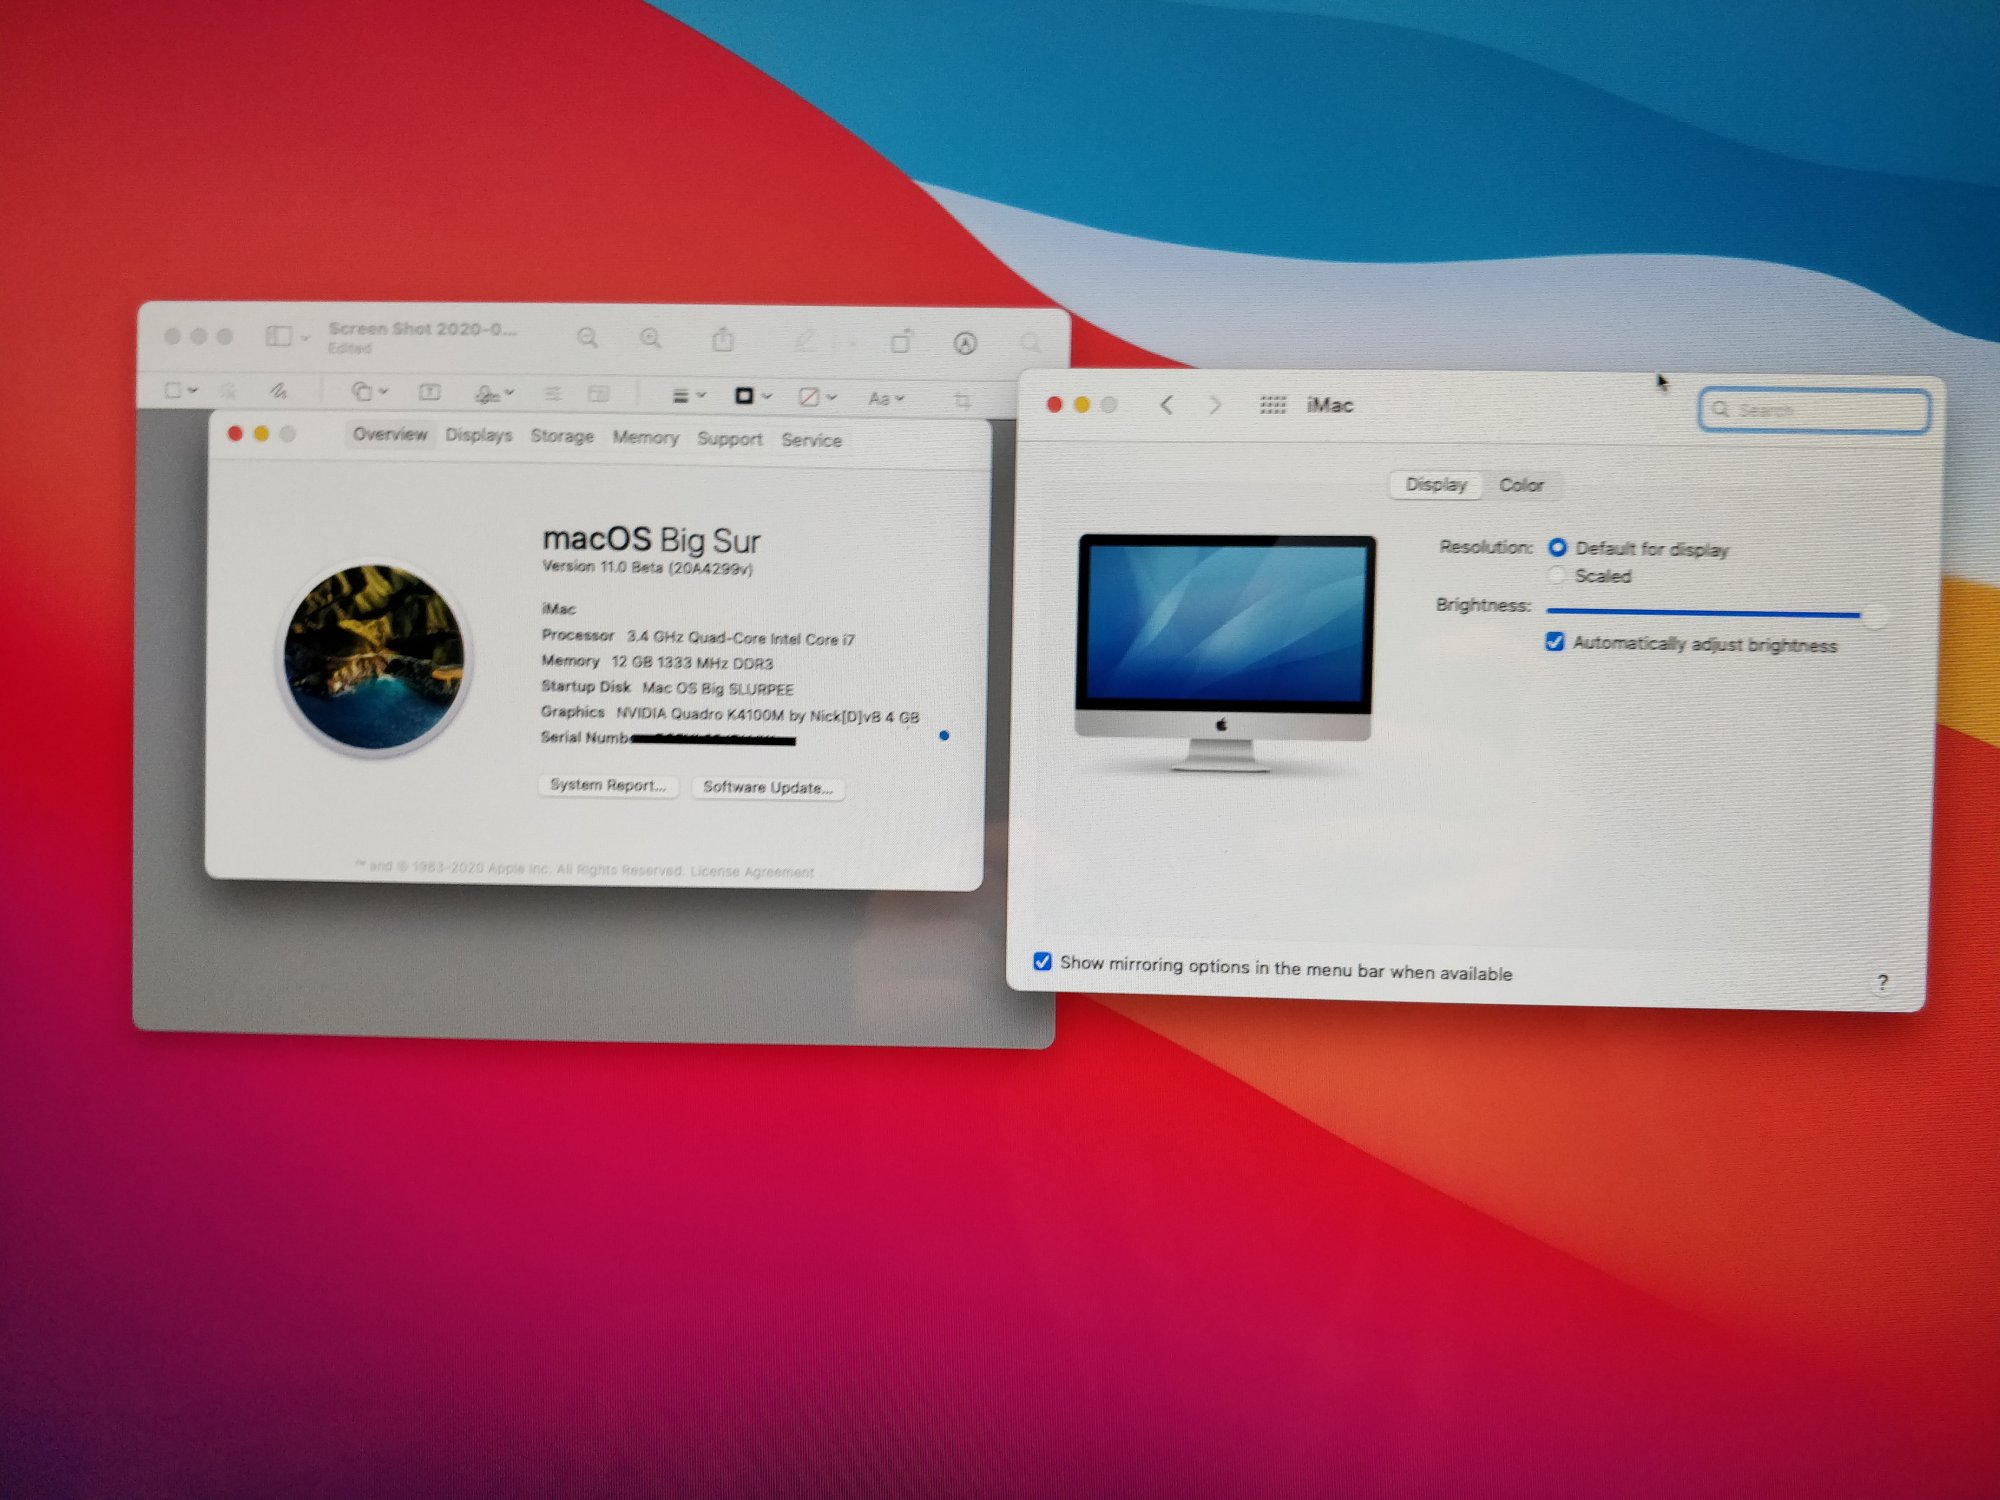Click the Show All grid icon

point(1272,405)
